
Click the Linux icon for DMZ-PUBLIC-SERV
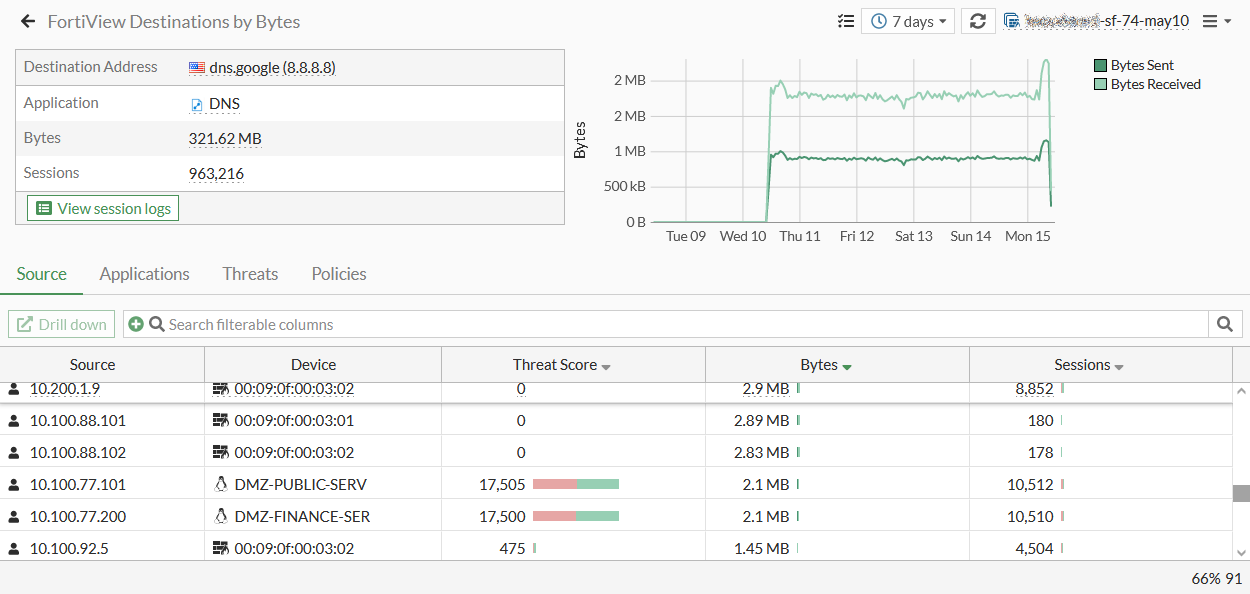(221, 485)
